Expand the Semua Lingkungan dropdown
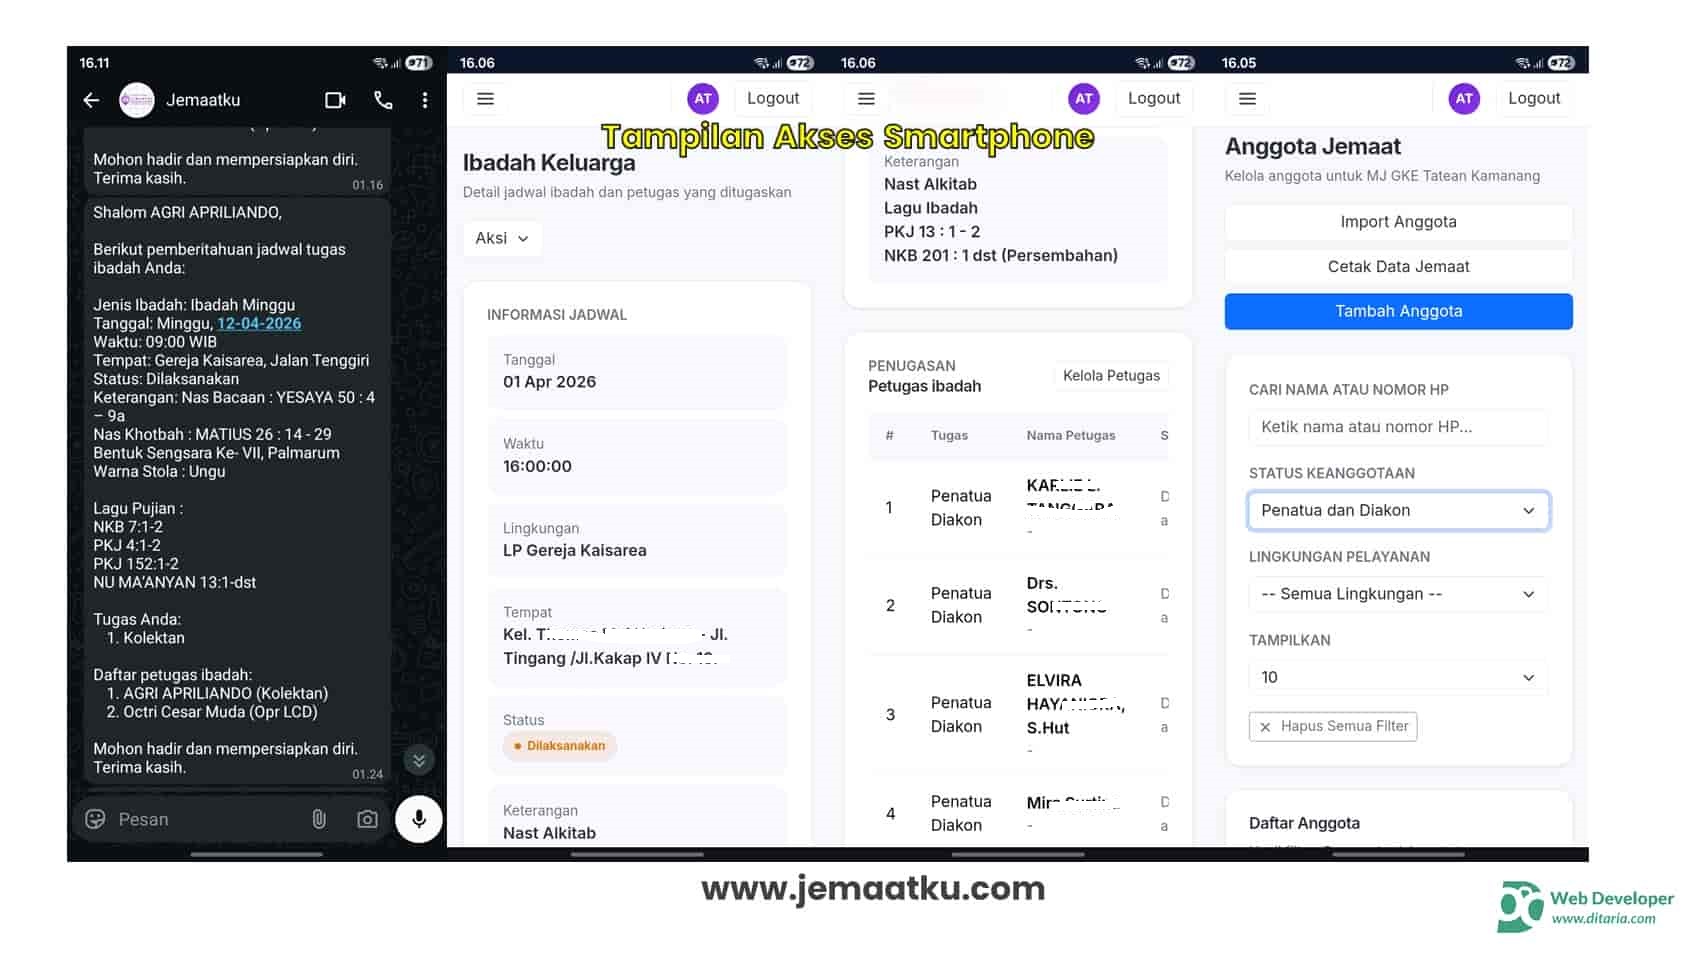The image size is (1707, 960). pos(1397,594)
